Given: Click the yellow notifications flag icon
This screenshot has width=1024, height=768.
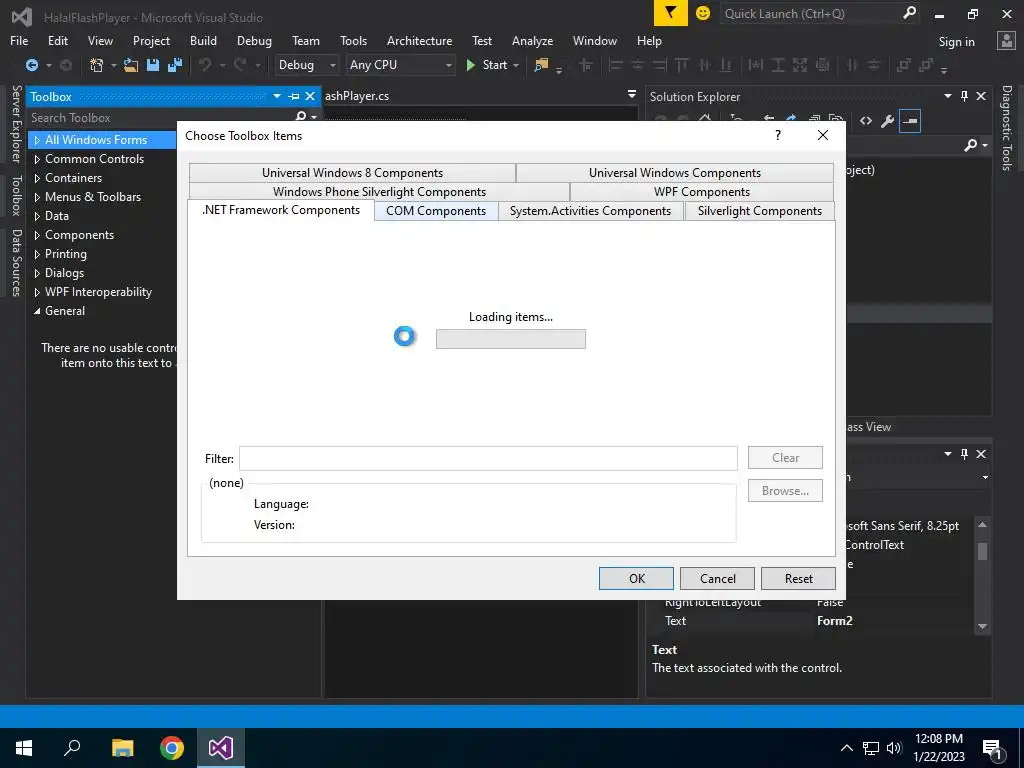Looking at the screenshot, I should point(671,12).
